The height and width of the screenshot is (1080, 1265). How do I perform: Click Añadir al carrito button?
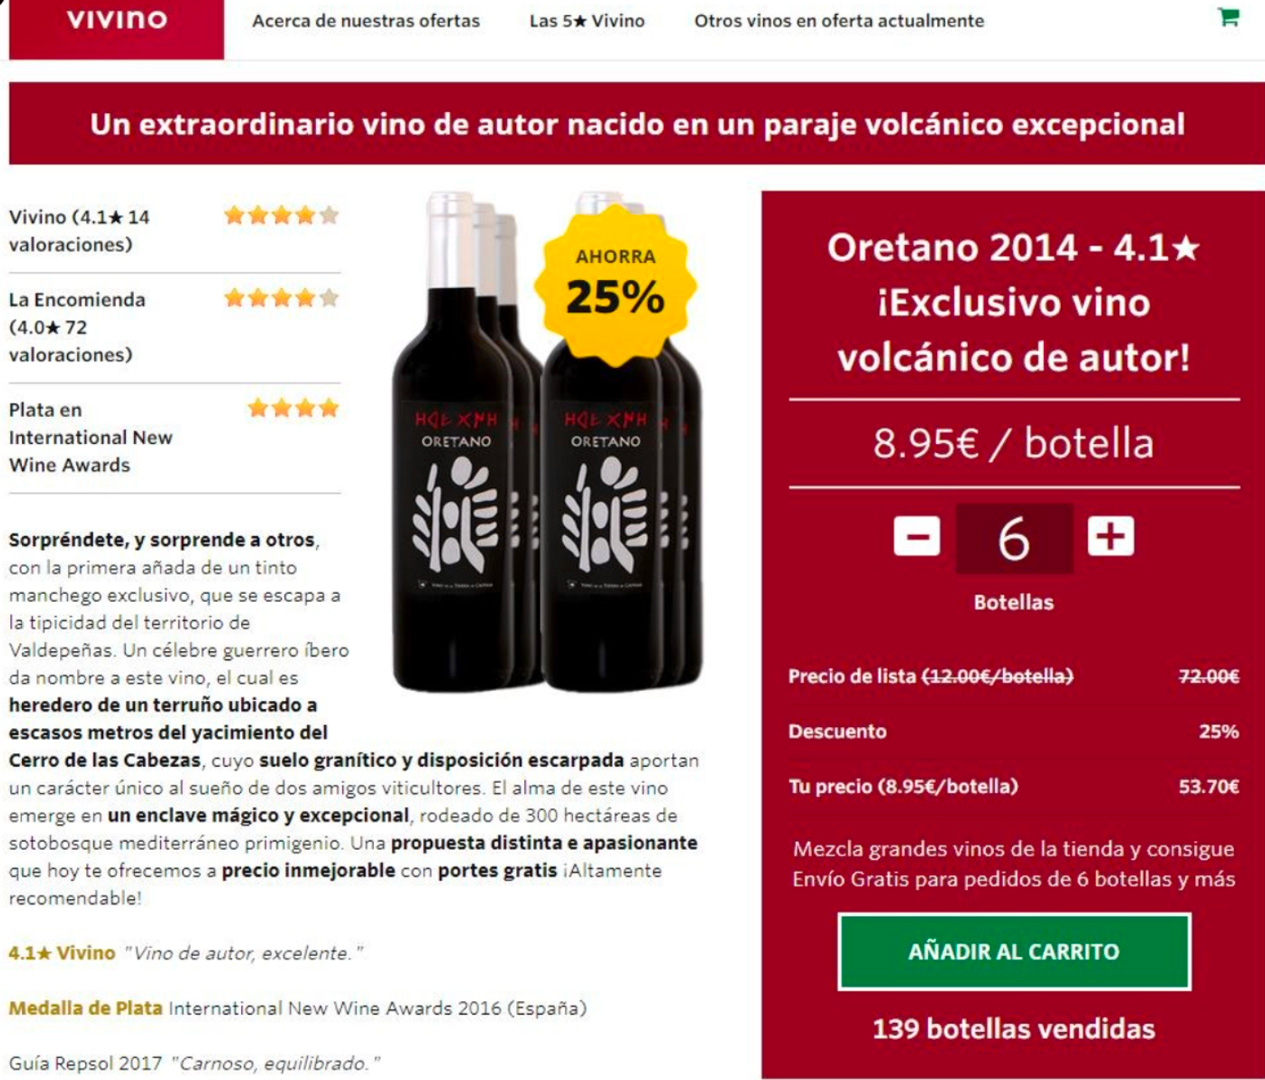pos(1014,951)
